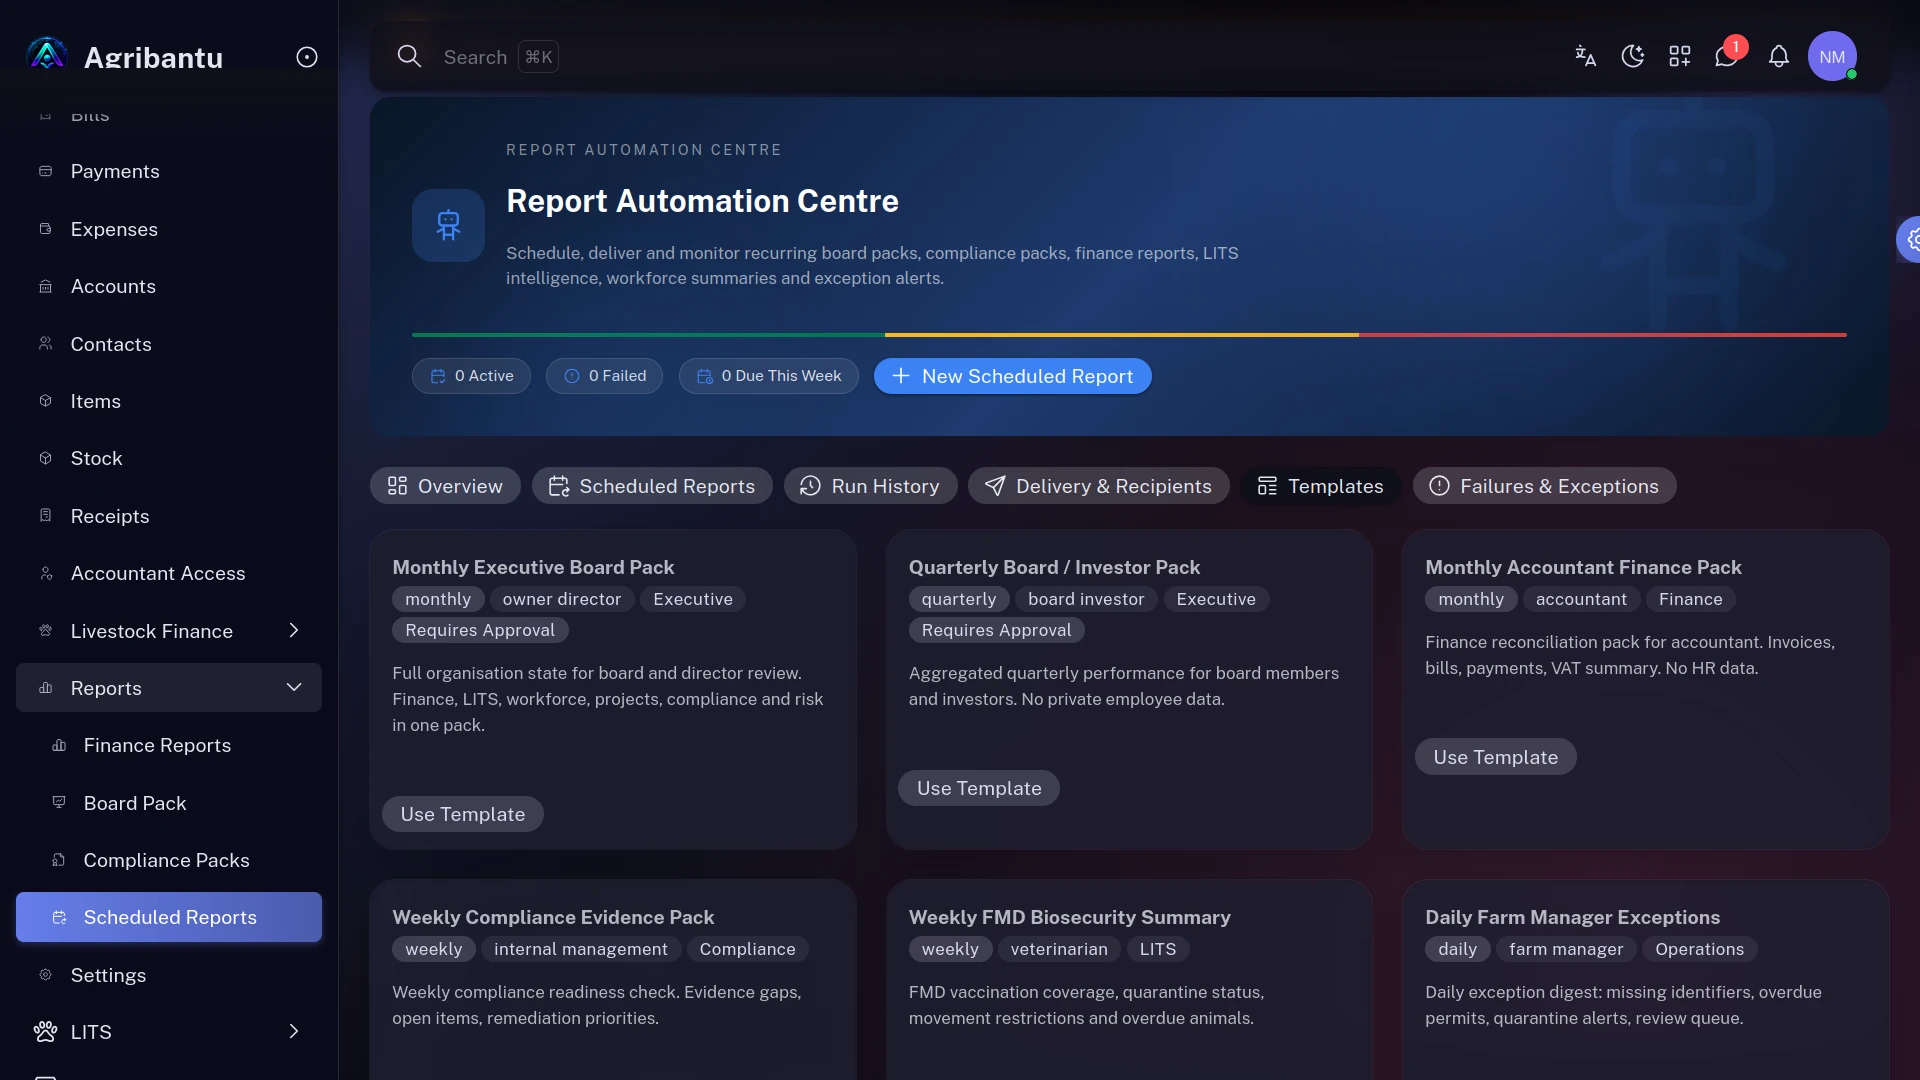Focus the Search input field
The width and height of the screenshot is (1920, 1080).
pos(475,57)
